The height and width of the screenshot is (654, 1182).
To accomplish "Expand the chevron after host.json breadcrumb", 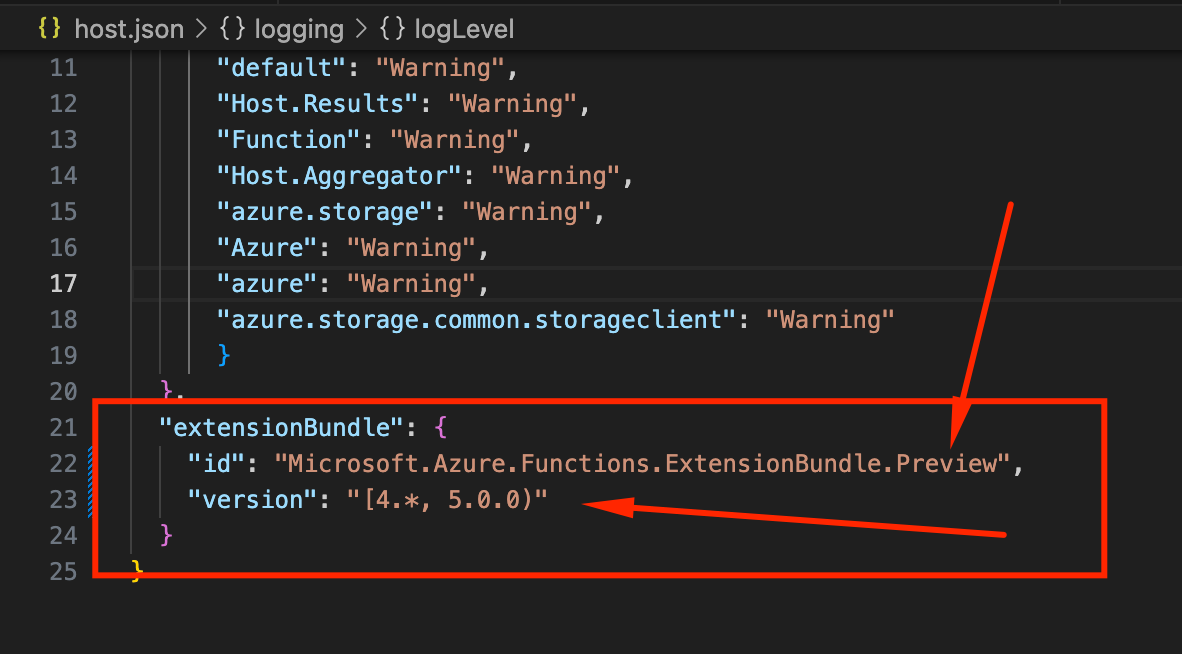I will click(x=201, y=29).
